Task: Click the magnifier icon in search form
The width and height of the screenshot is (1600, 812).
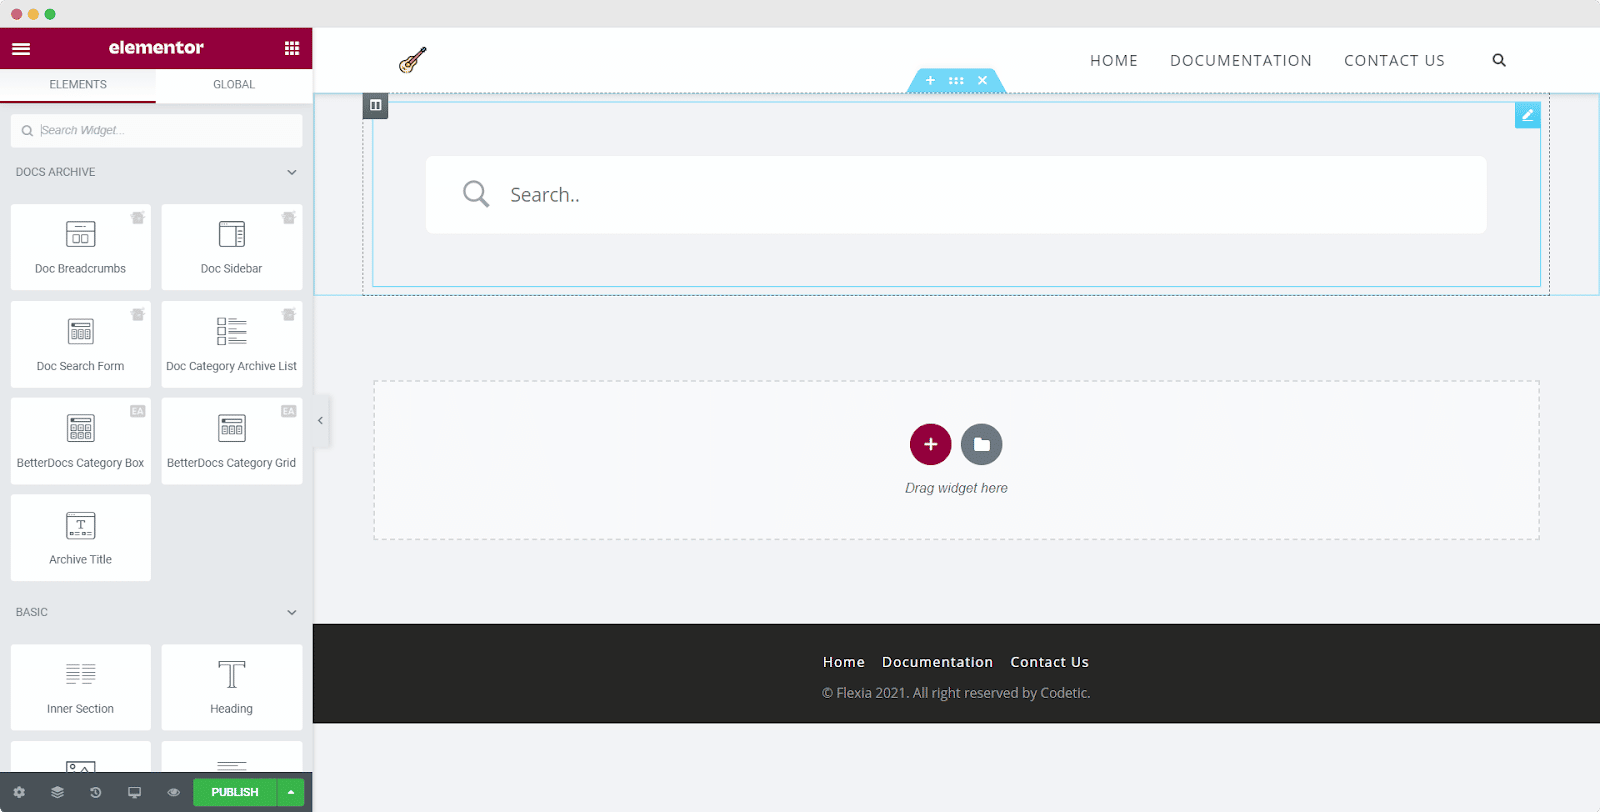Action: [x=476, y=194]
